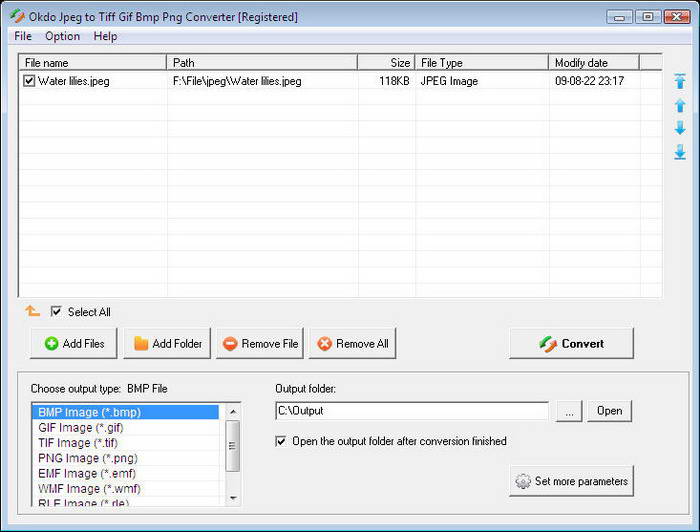Move selected file up one row

point(680,105)
